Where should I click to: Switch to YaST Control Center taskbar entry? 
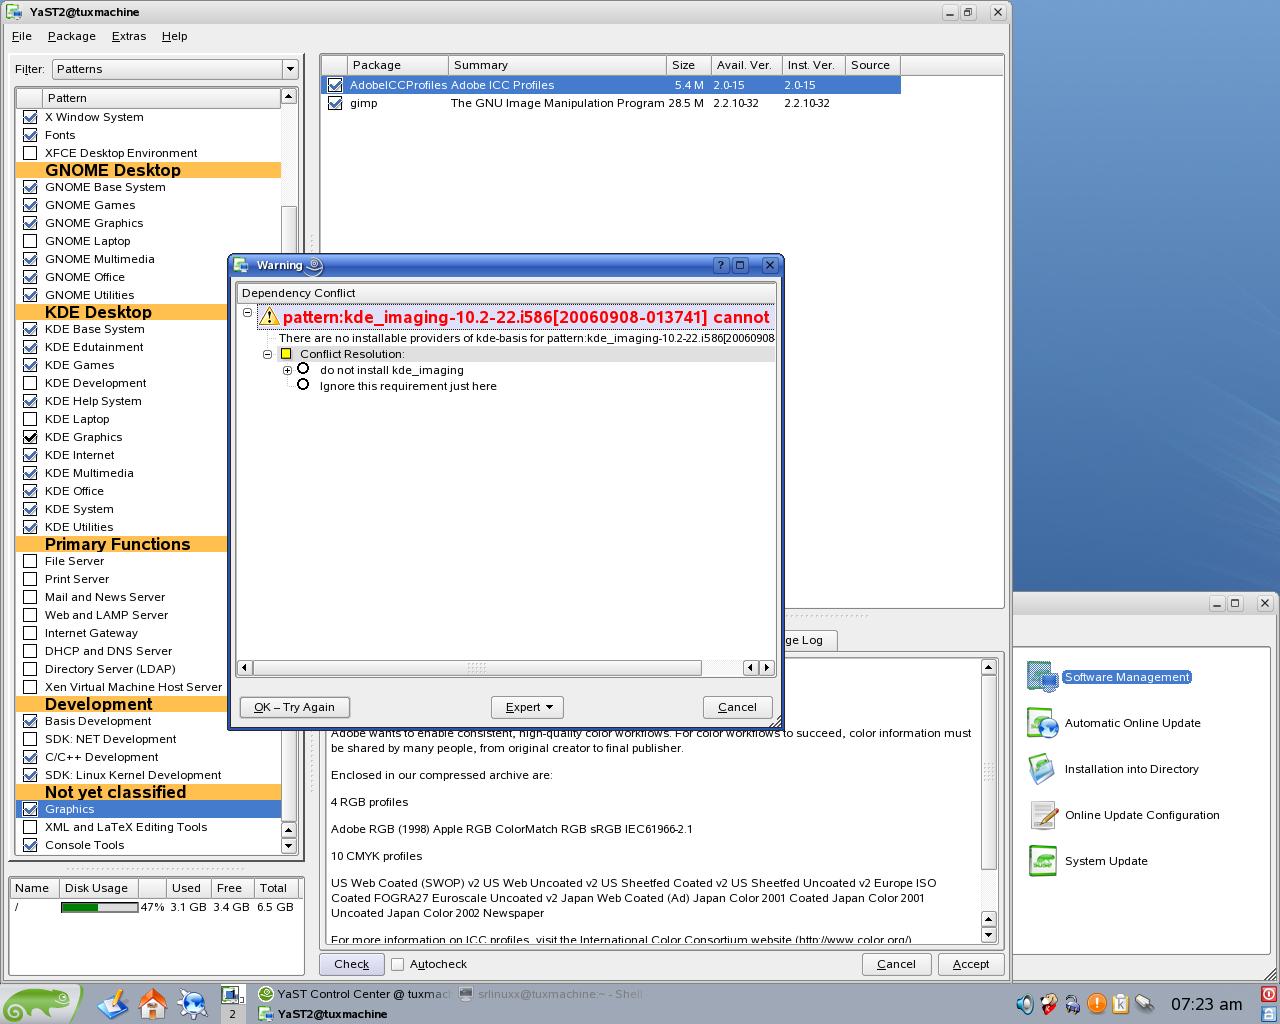point(352,994)
